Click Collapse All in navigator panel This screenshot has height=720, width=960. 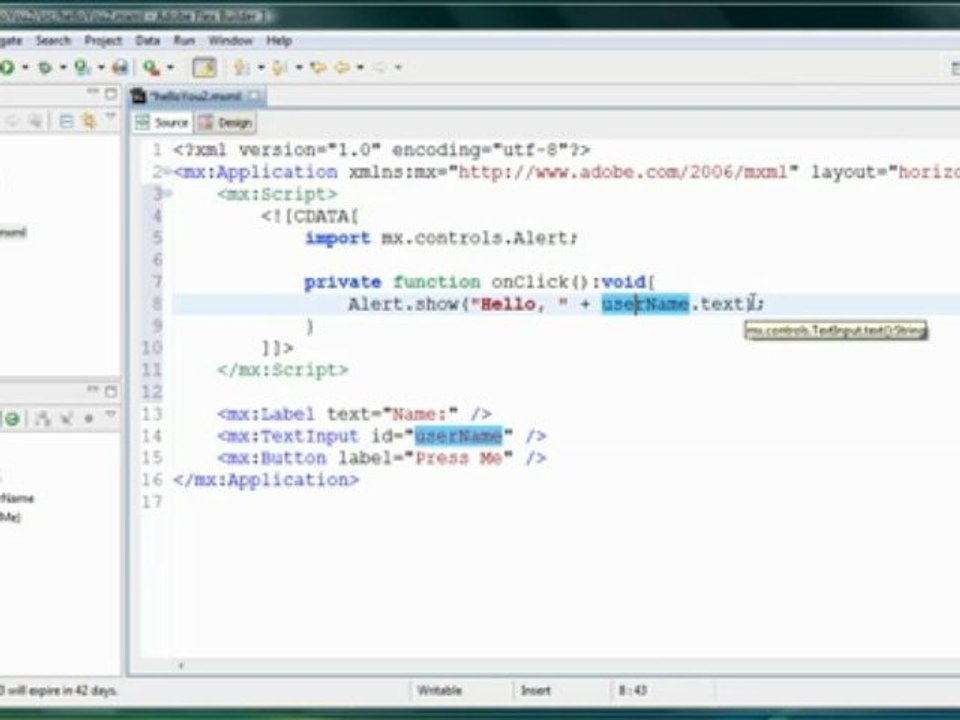[66, 121]
